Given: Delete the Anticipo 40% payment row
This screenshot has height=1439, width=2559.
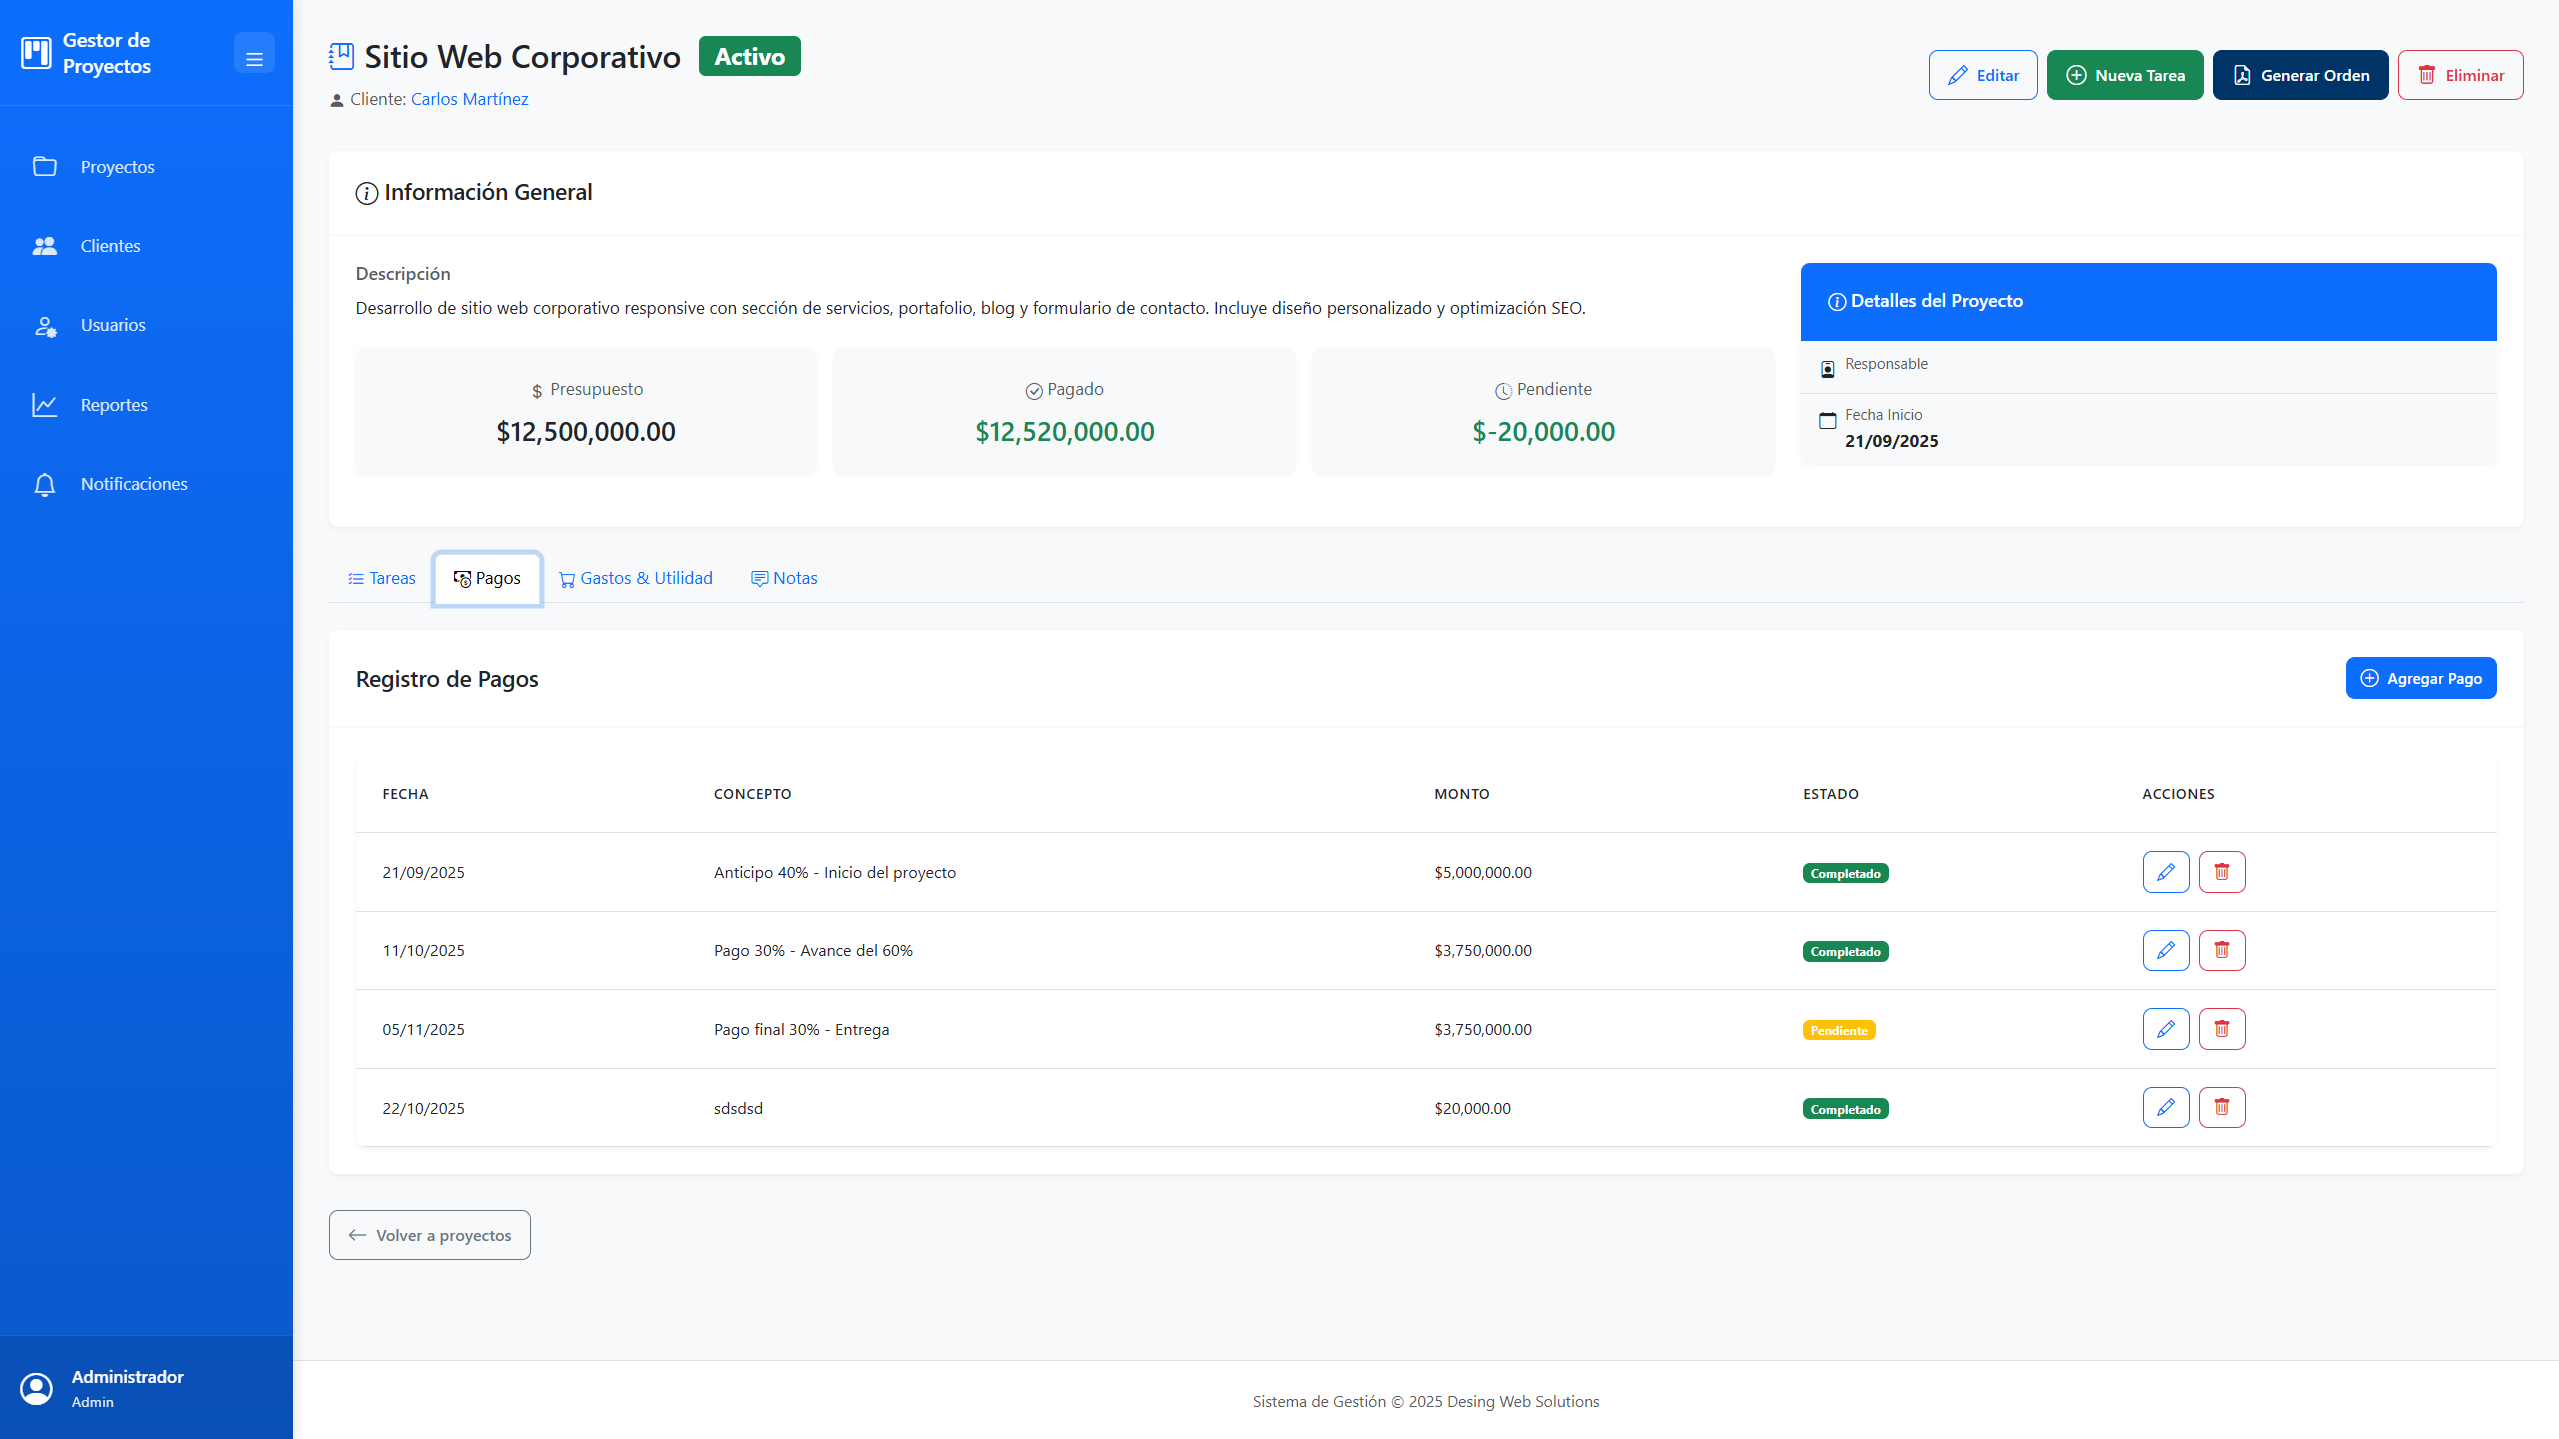Looking at the screenshot, I should coord(2221,872).
